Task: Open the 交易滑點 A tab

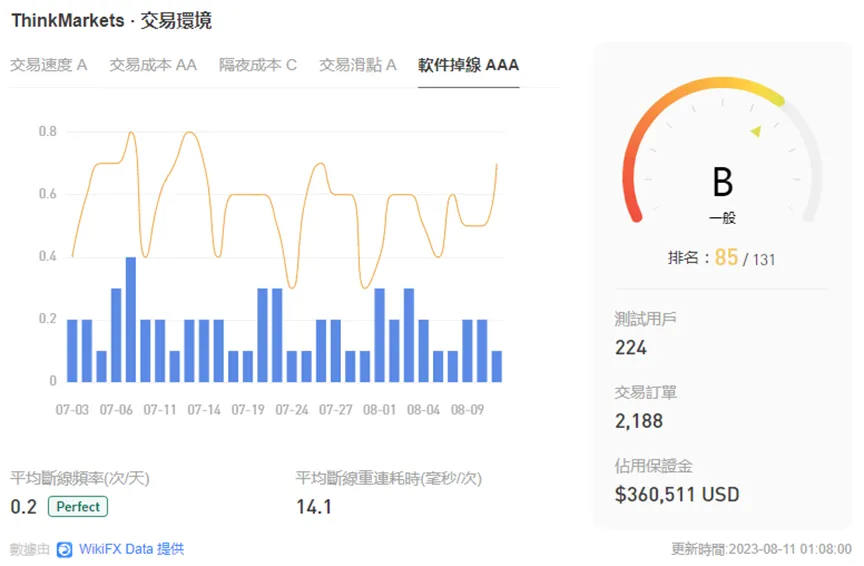Action: pyautogui.click(x=358, y=65)
